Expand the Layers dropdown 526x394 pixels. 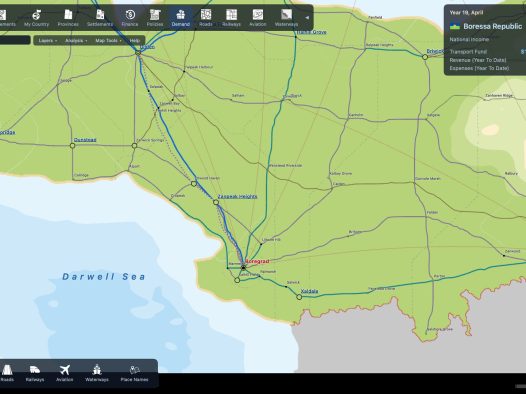click(48, 41)
